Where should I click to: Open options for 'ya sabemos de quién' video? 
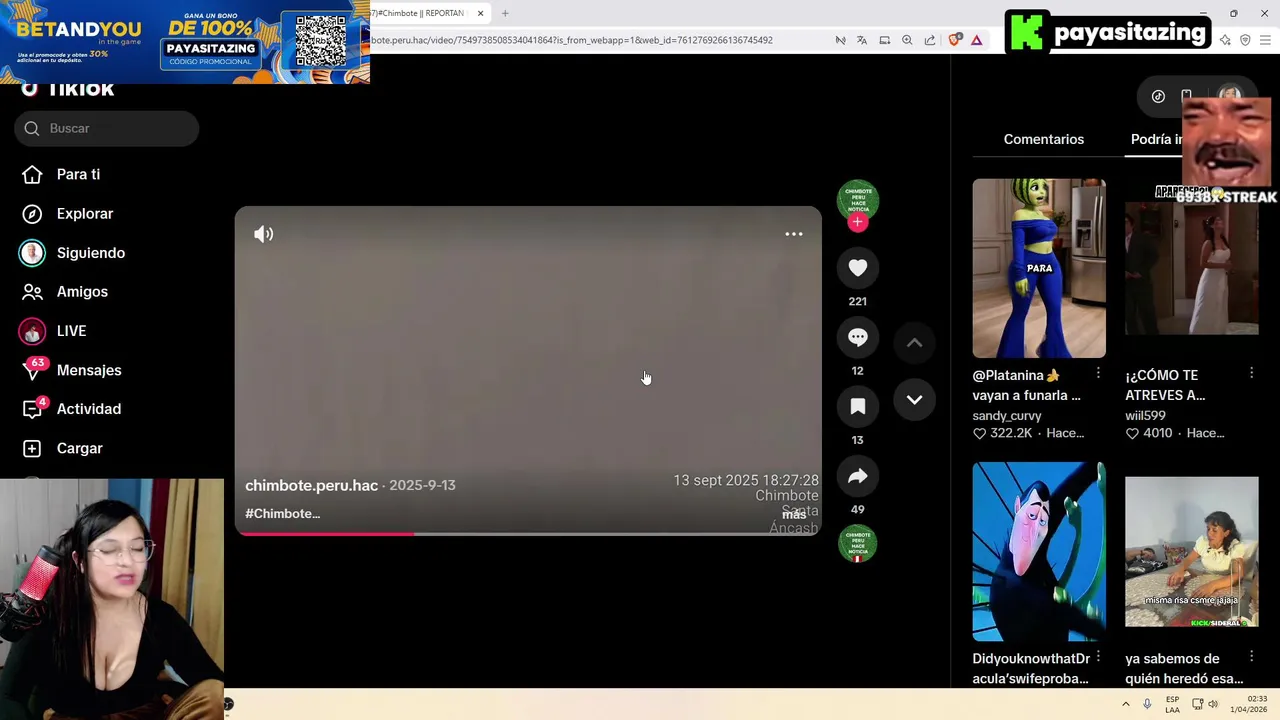click(x=1251, y=657)
